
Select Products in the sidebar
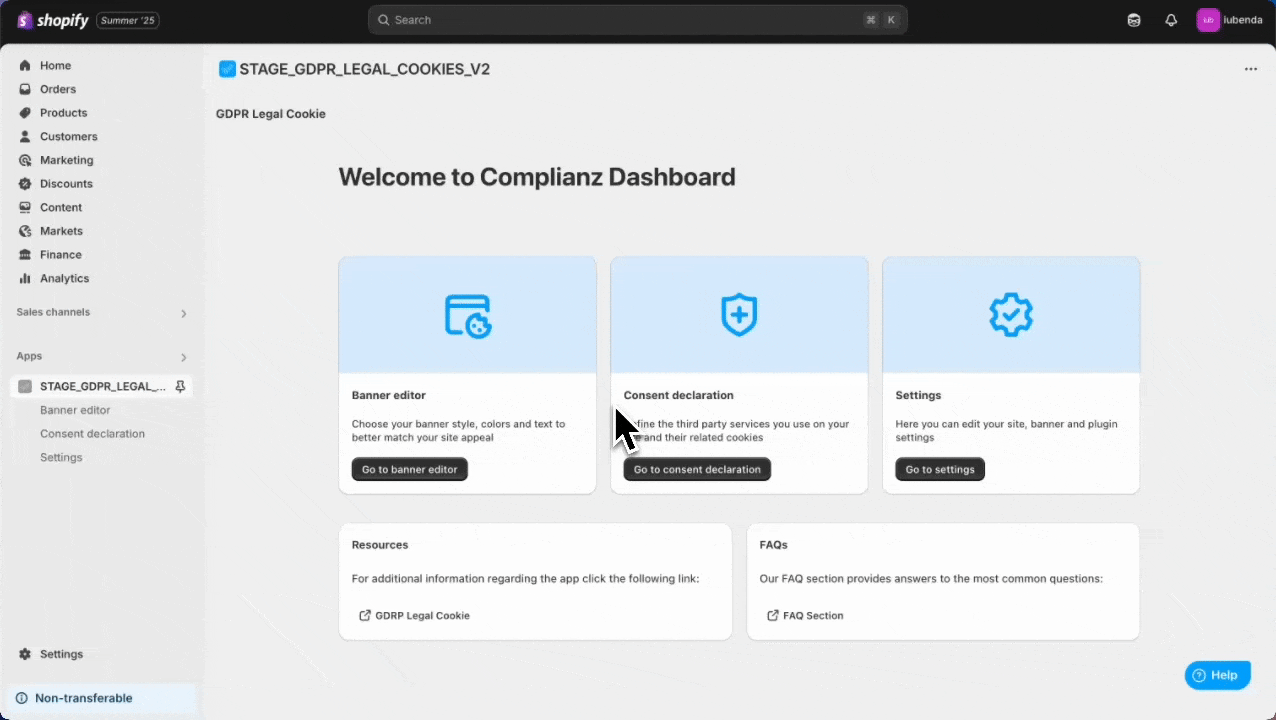click(64, 113)
